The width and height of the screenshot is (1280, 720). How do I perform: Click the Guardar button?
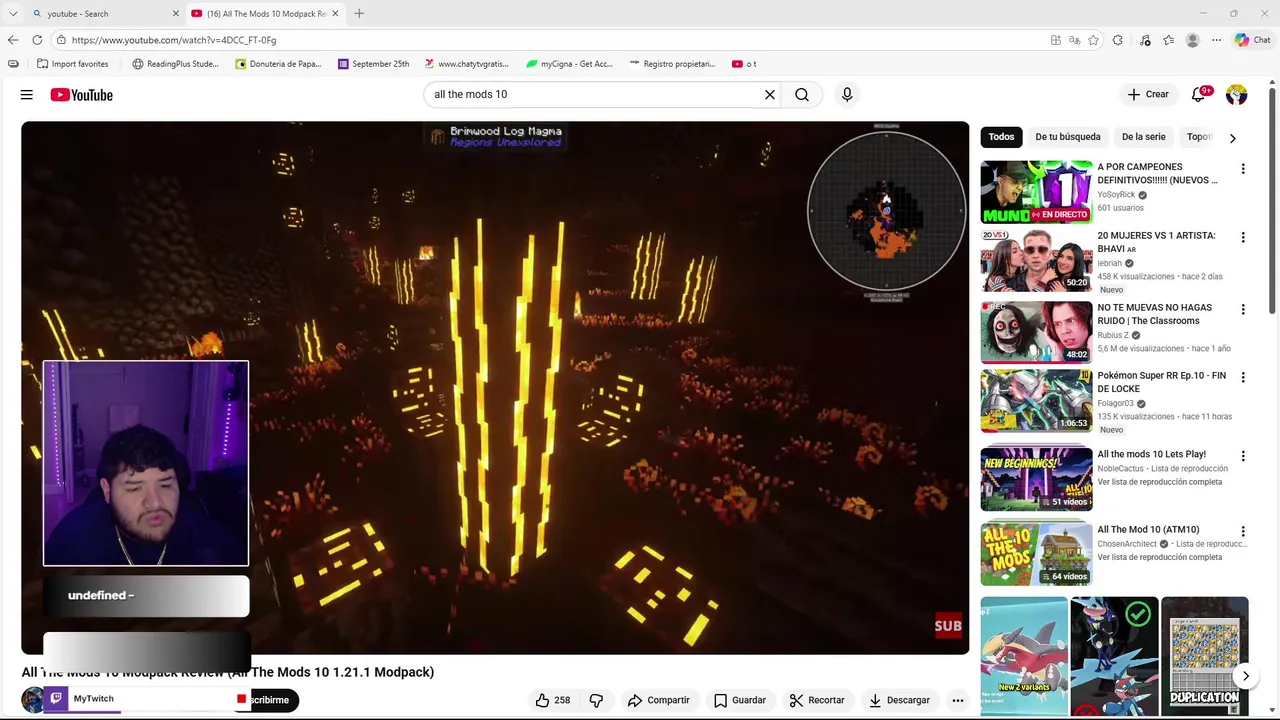click(x=740, y=700)
